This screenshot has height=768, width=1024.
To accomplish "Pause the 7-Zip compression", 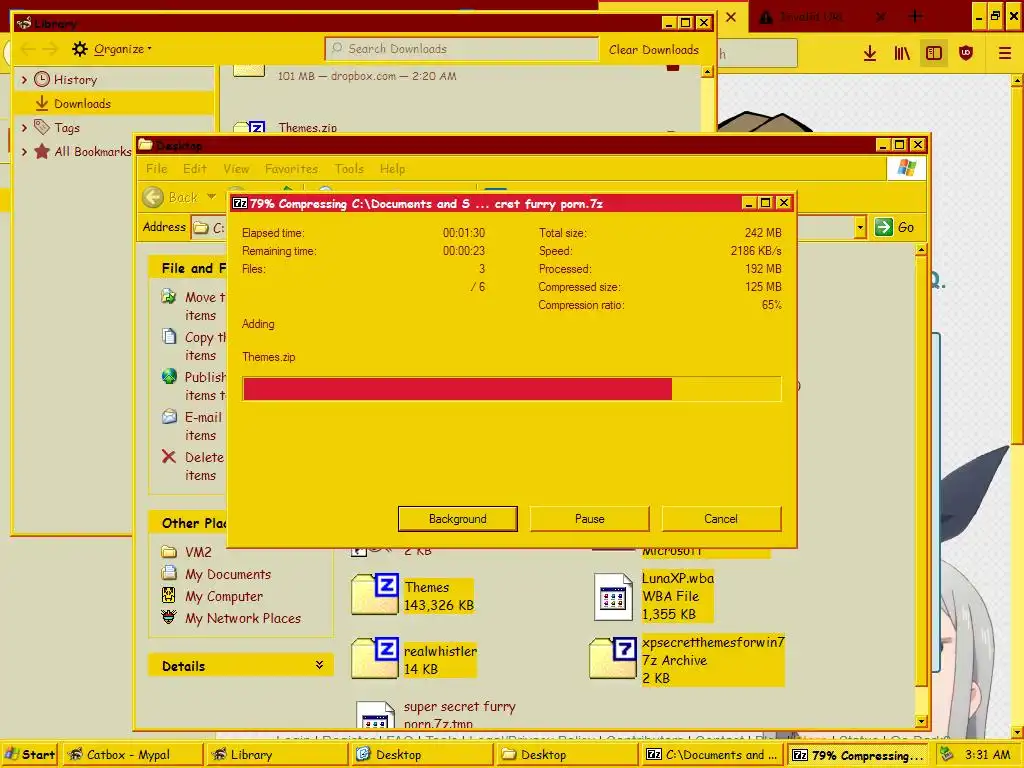I will (589, 519).
